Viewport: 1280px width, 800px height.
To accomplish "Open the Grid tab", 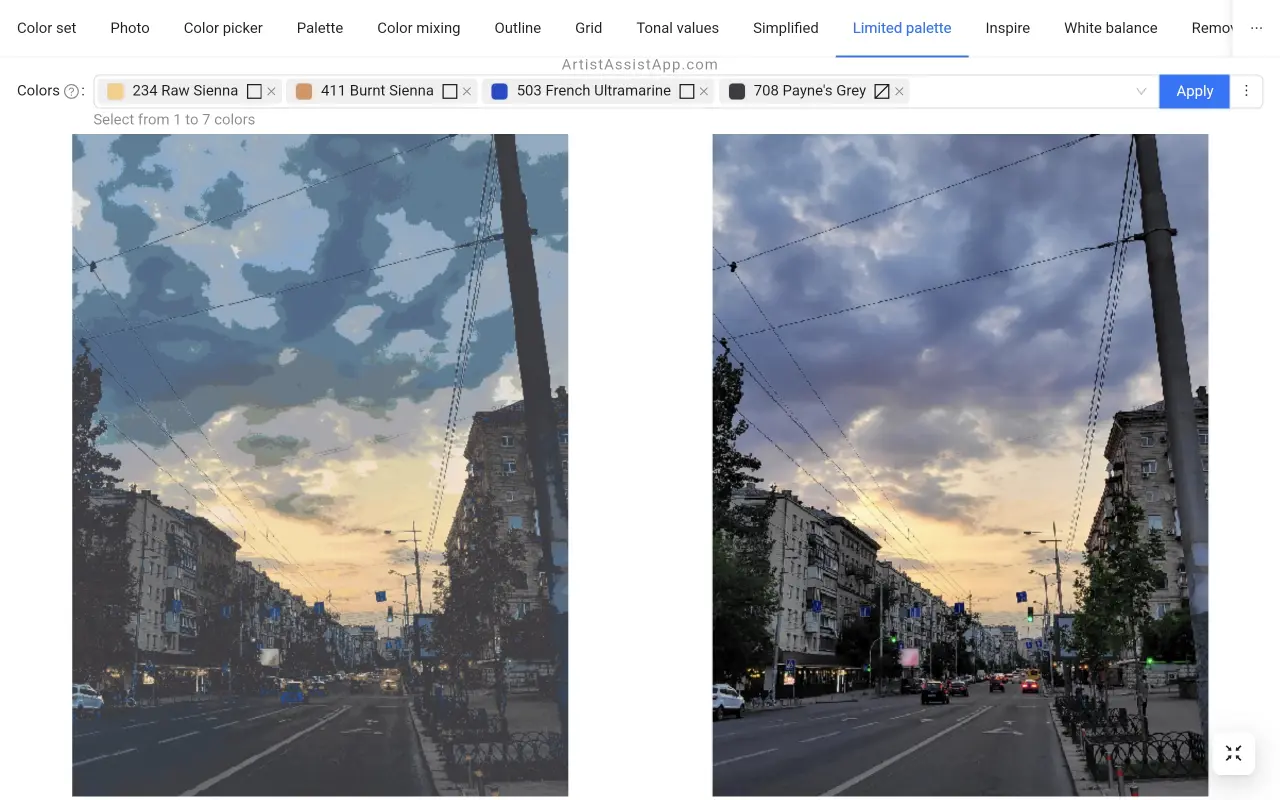I will (589, 28).
